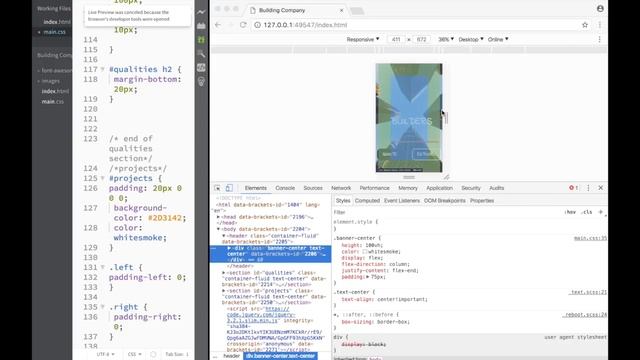The width and height of the screenshot is (640, 360).
Task: Select the Elements tab
Action: click(256, 188)
